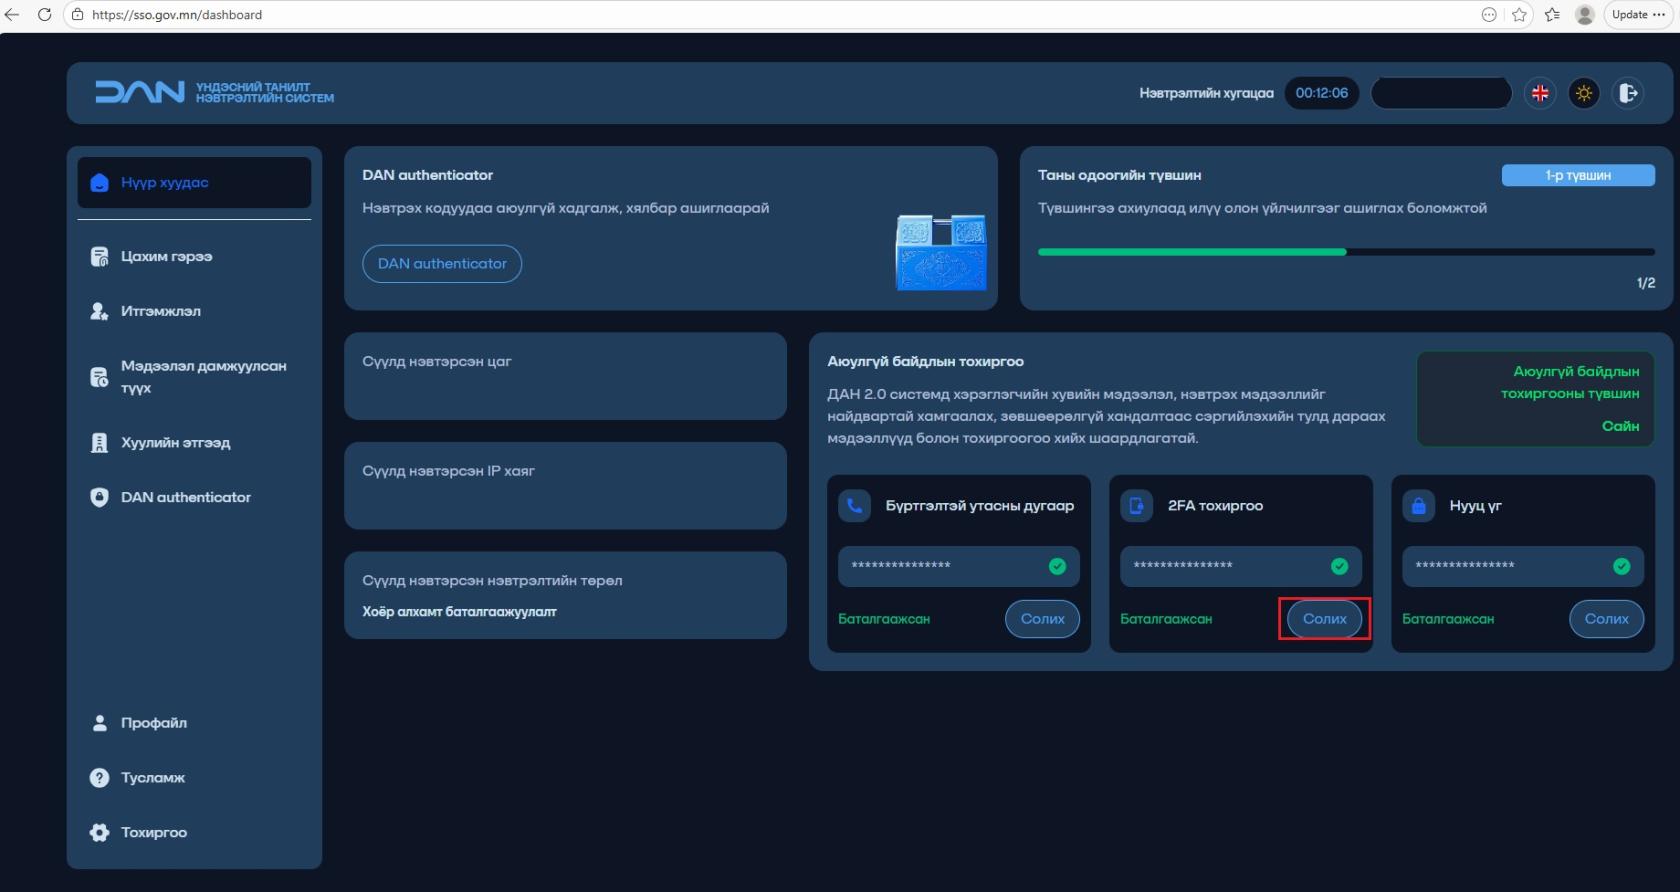Click the 1/2 level counter
1680x892 pixels.
point(1646,283)
